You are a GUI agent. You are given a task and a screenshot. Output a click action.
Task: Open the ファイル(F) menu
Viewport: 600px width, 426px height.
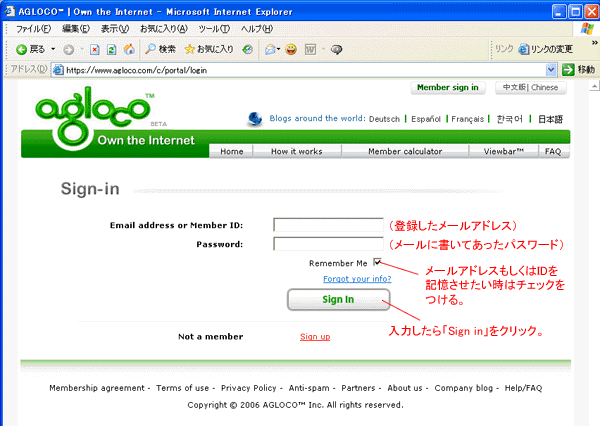[33, 29]
